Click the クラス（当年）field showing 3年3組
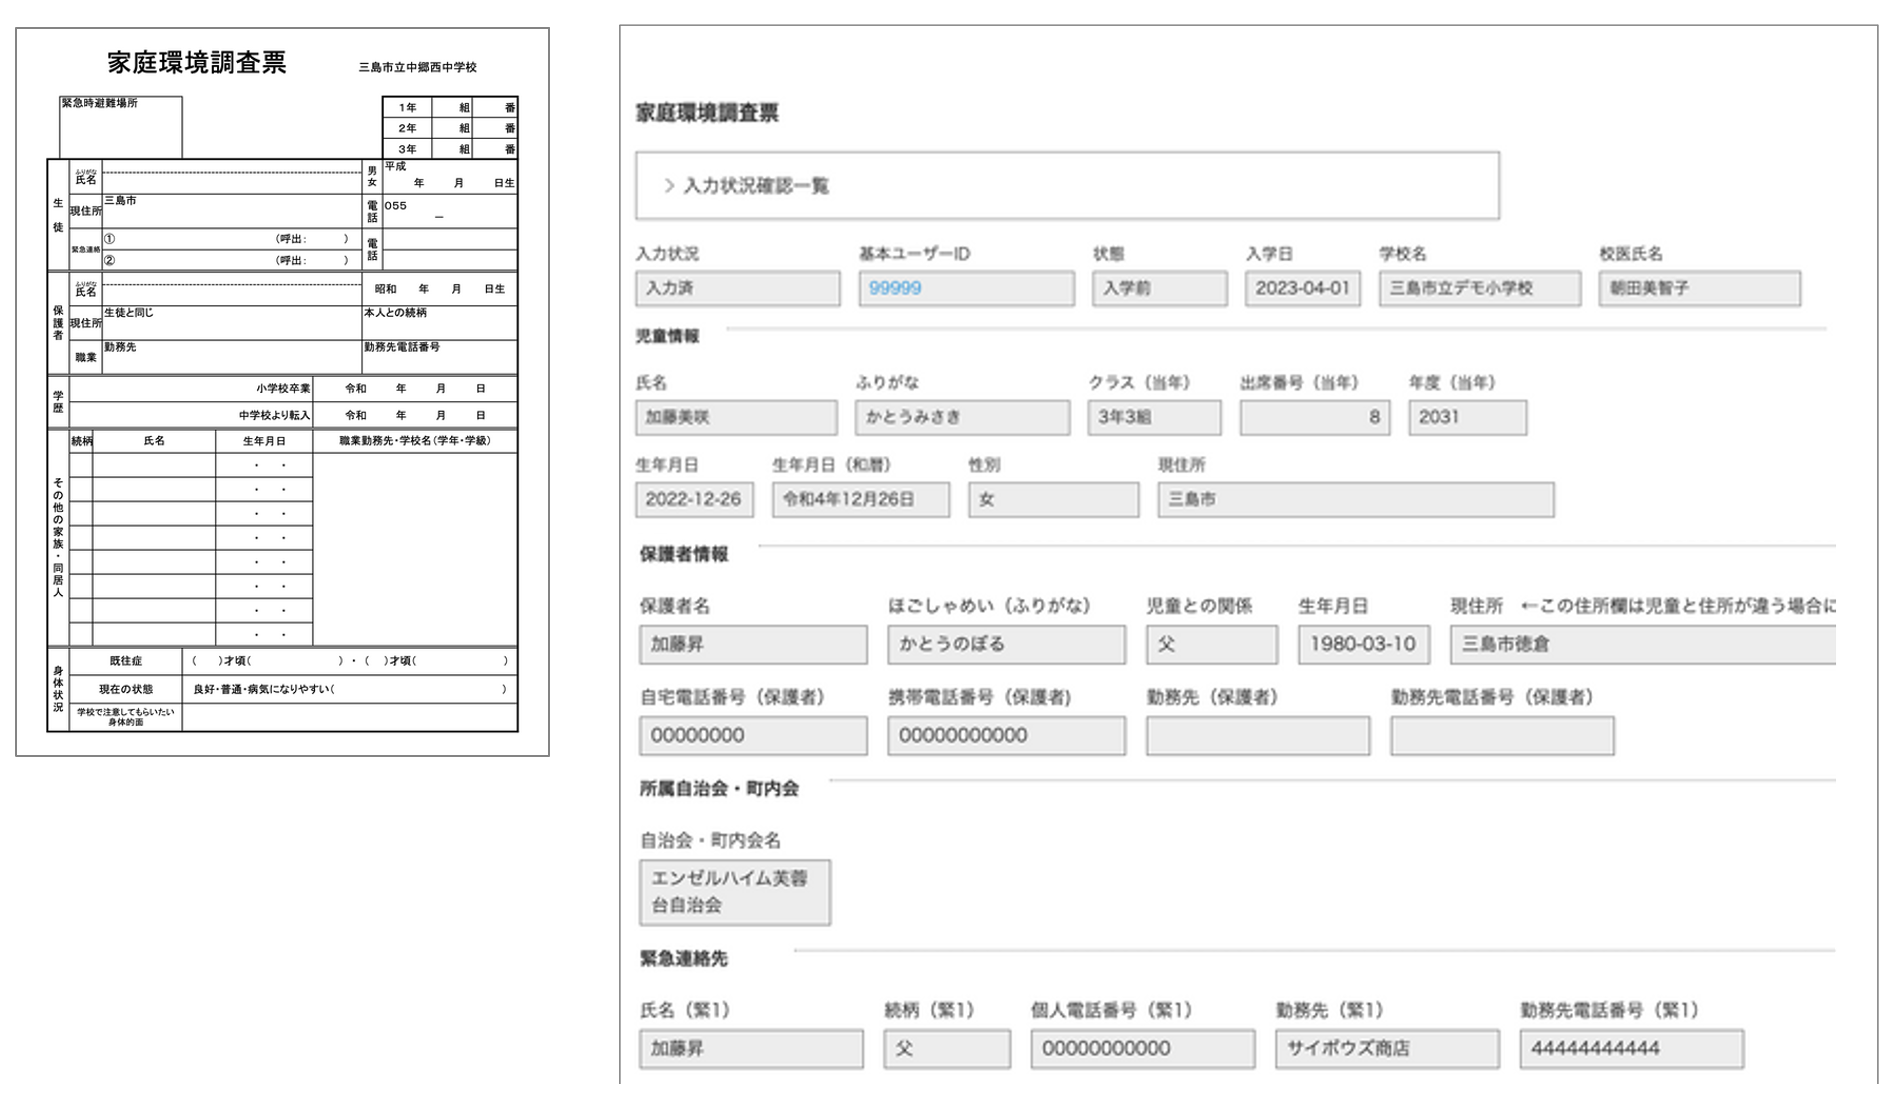1900x1108 pixels. point(1155,416)
